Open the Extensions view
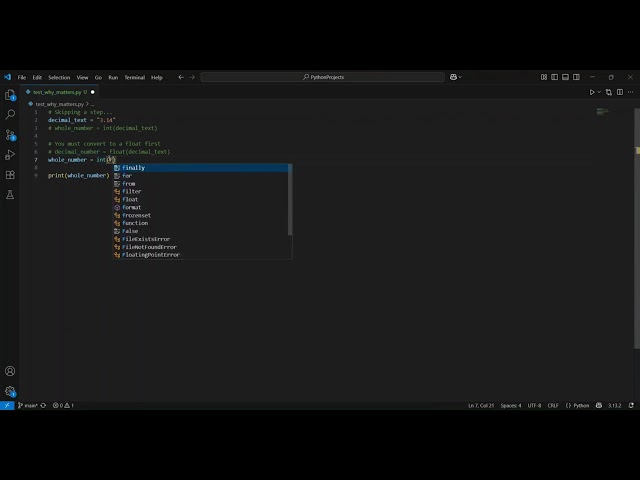The width and height of the screenshot is (640, 480). (x=10, y=175)
